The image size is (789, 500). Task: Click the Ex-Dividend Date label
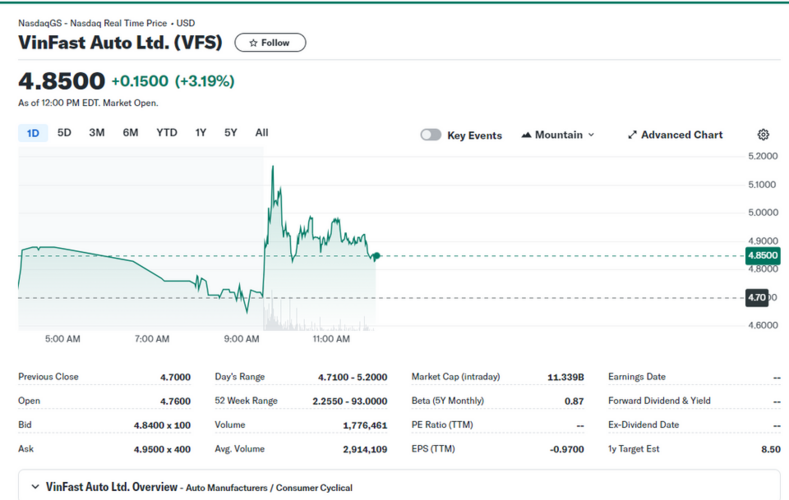tap(644, 425)
